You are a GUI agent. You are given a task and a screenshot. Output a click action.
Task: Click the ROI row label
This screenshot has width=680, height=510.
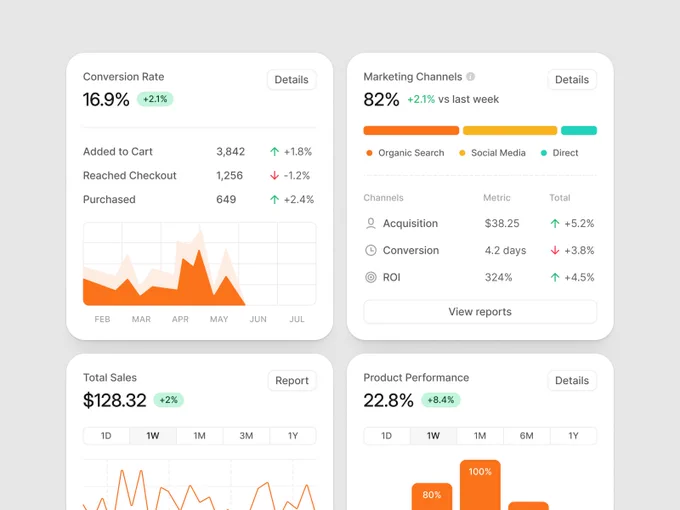click(x=392, y=277)
